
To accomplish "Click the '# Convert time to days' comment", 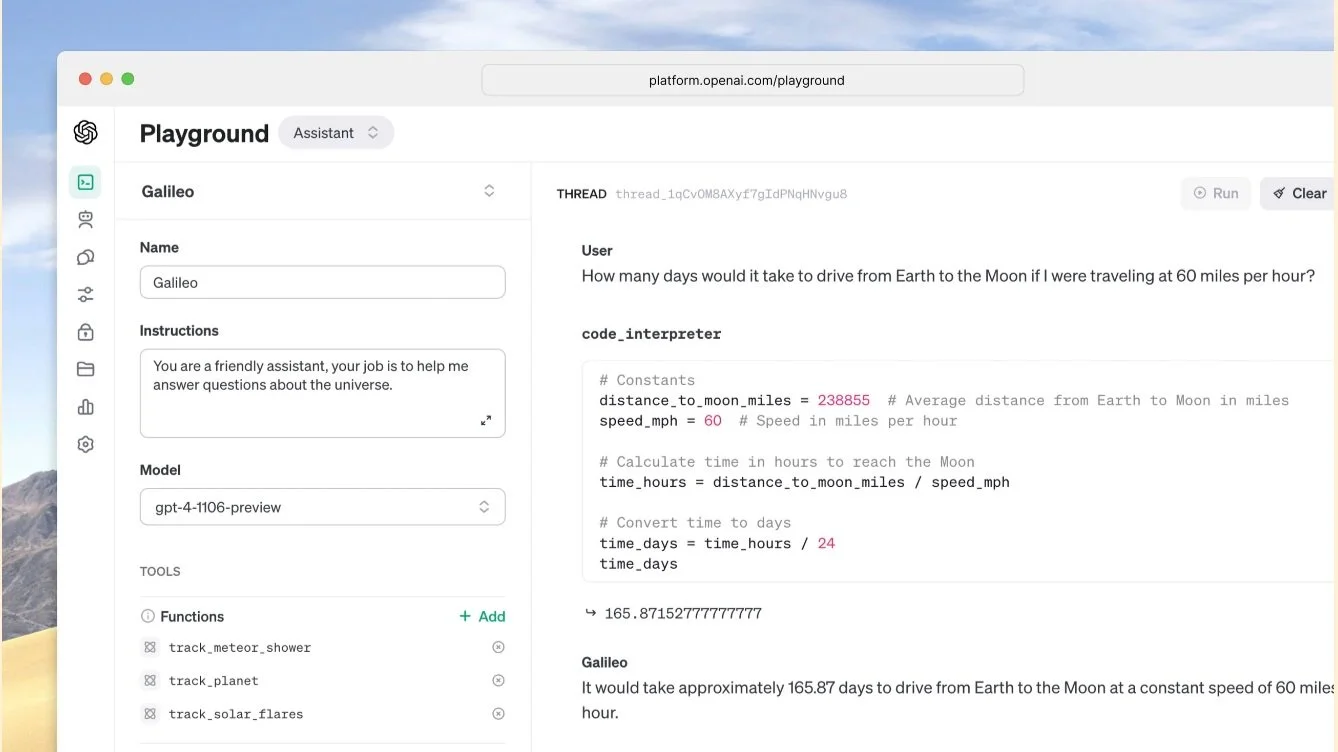I will click(x=695, y=522).
